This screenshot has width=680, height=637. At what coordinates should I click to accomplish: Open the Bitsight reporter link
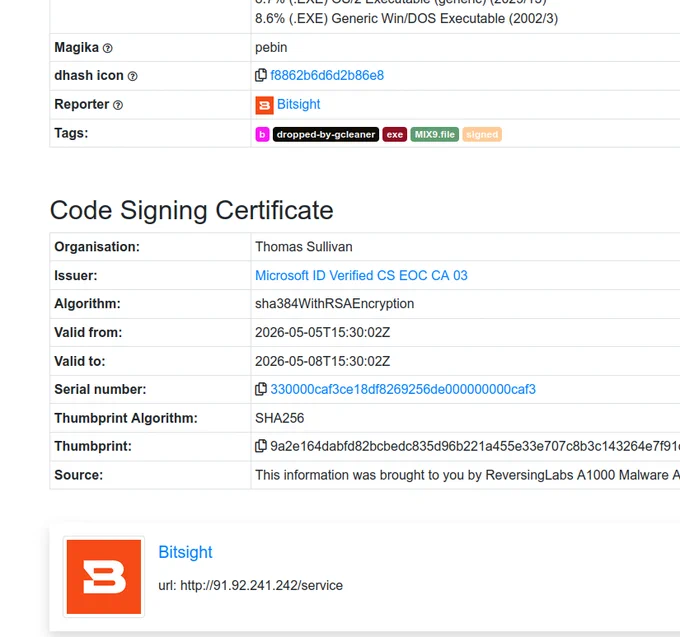pyautogui.click(x=298, y=104)
